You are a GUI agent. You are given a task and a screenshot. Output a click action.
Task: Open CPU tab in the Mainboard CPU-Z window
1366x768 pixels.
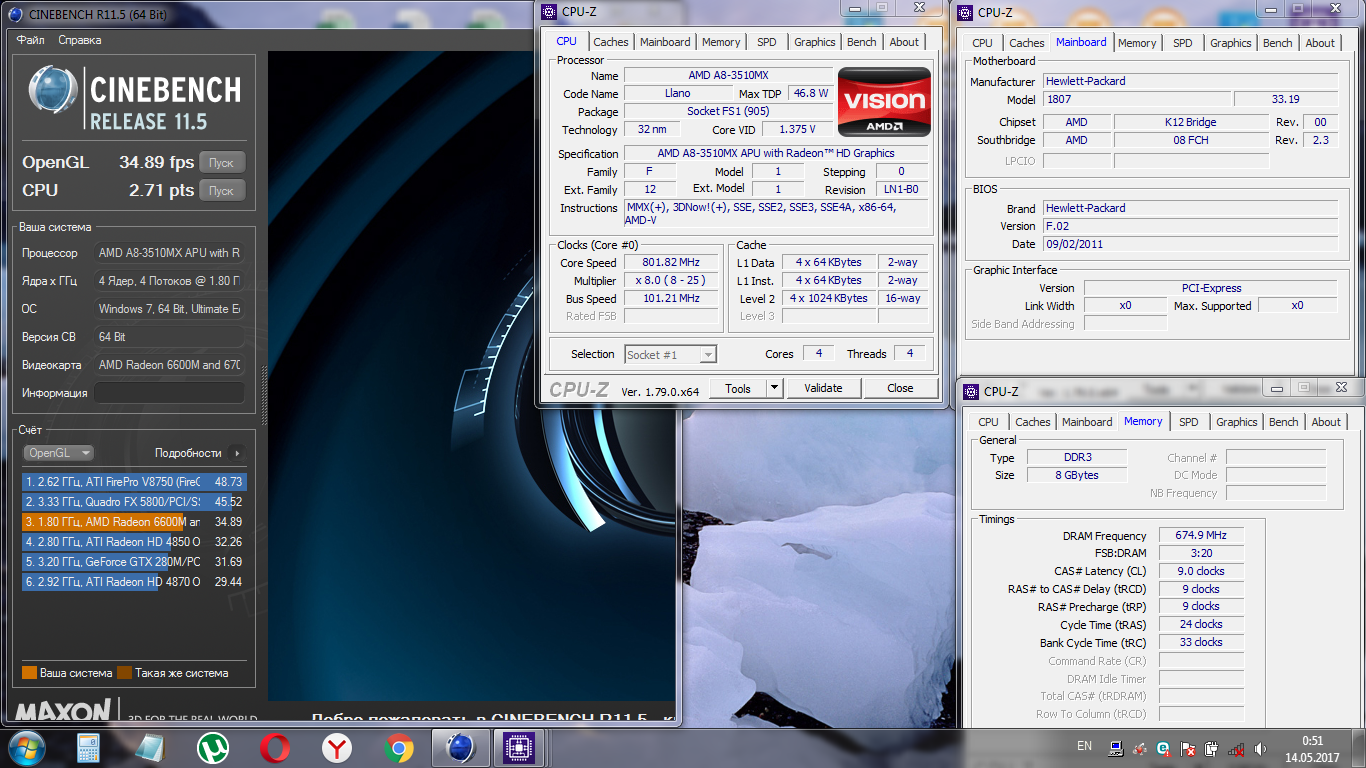pyautogui.click(x=983, y=43)
